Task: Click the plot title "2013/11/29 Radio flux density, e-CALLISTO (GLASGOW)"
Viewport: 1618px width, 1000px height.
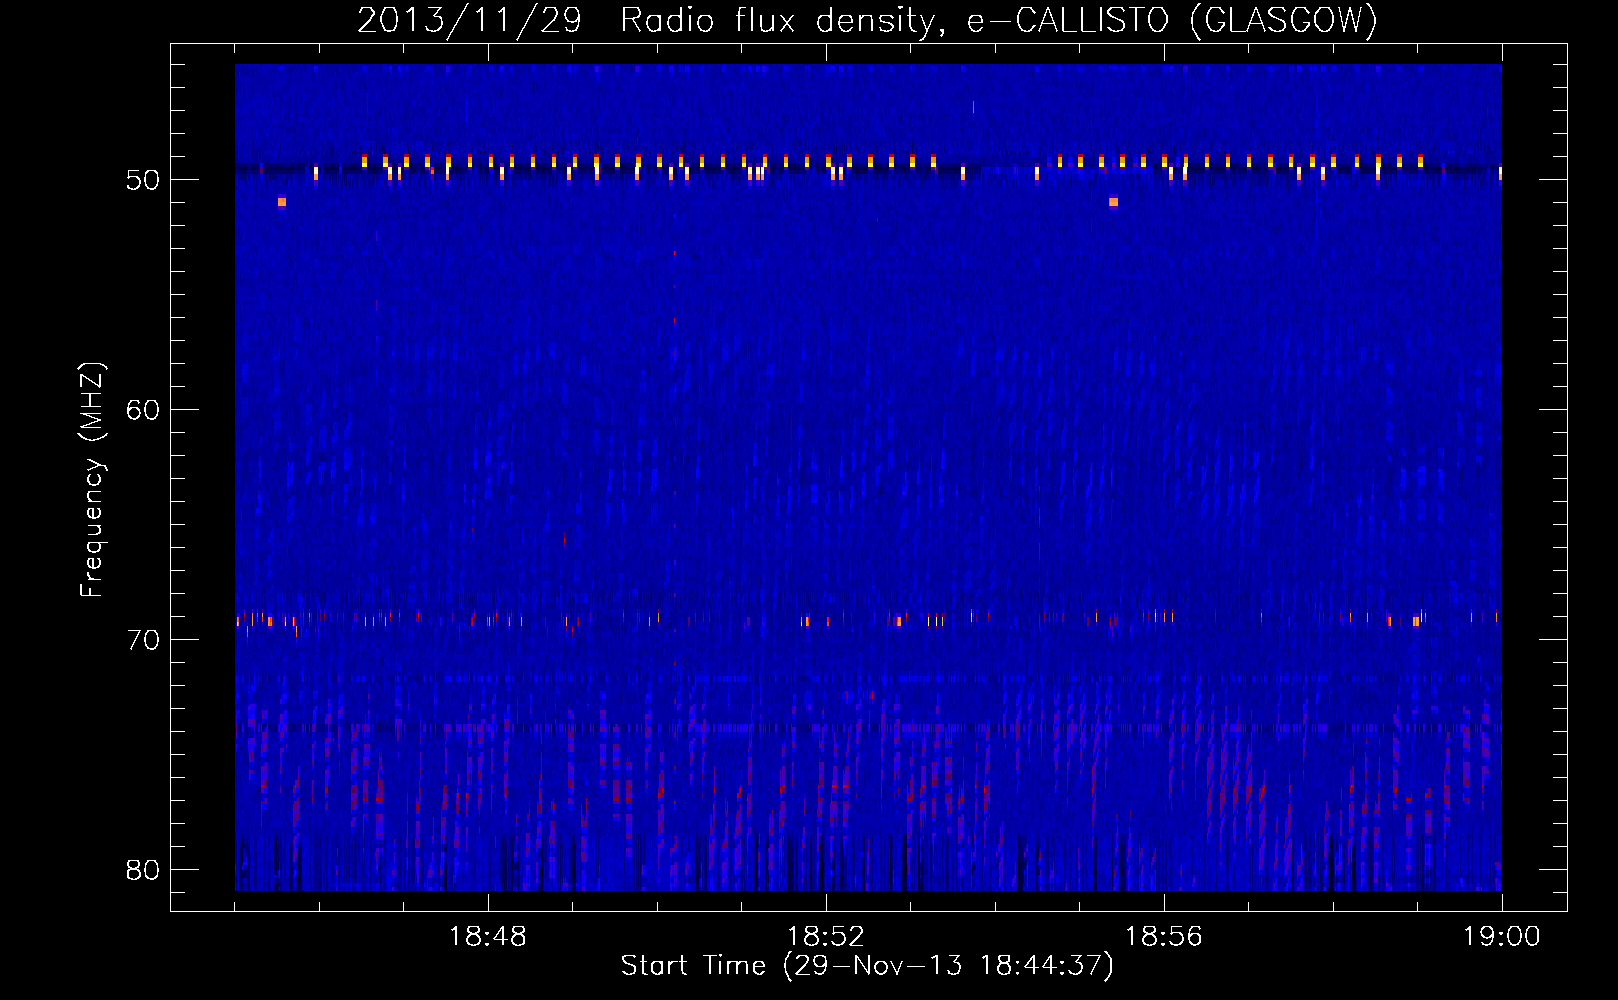Action: pos(867,20)
